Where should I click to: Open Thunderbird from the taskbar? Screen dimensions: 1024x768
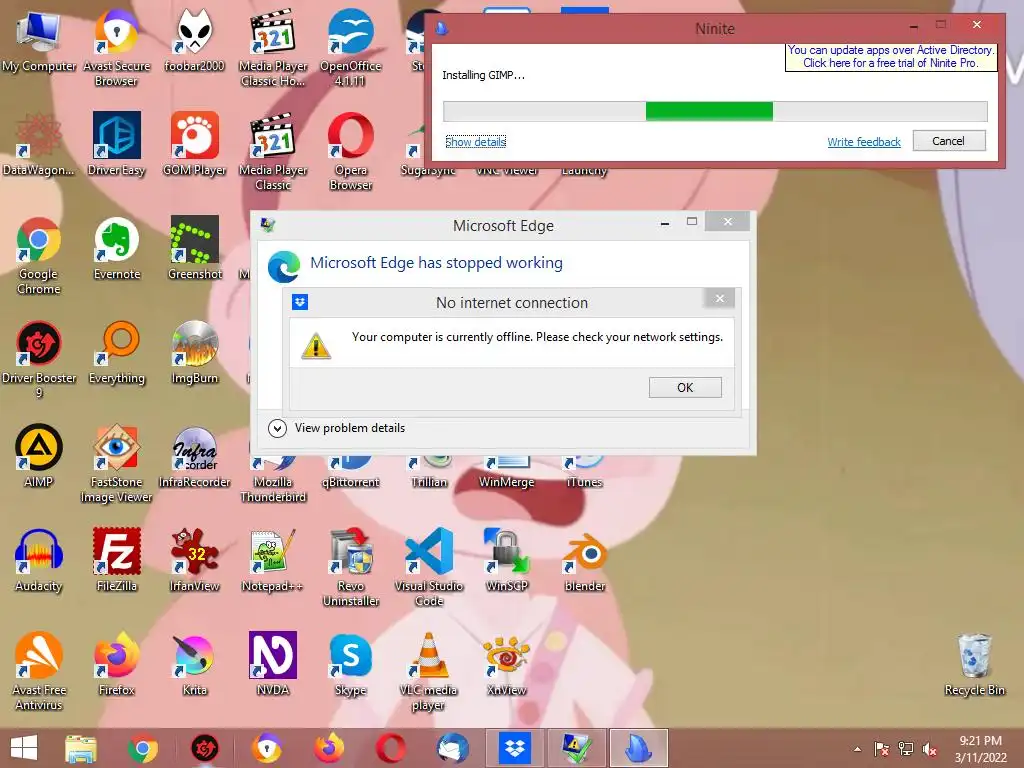453,748
